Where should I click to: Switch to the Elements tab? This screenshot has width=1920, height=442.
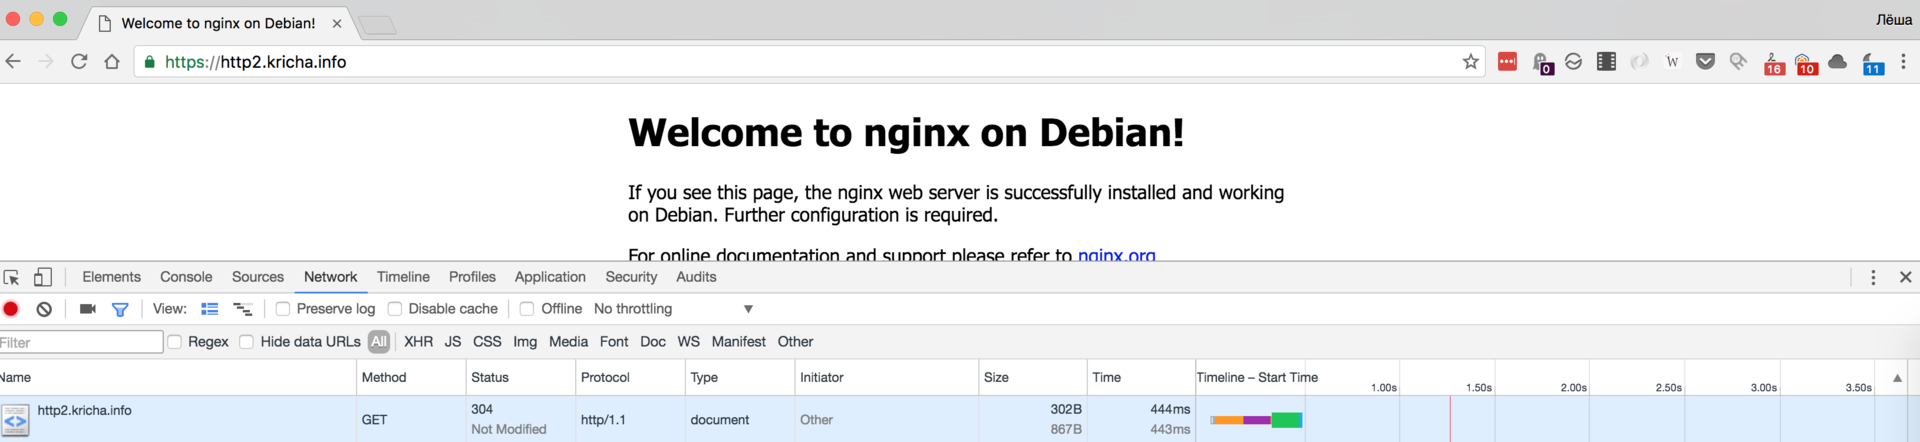[x=111, y=277]
